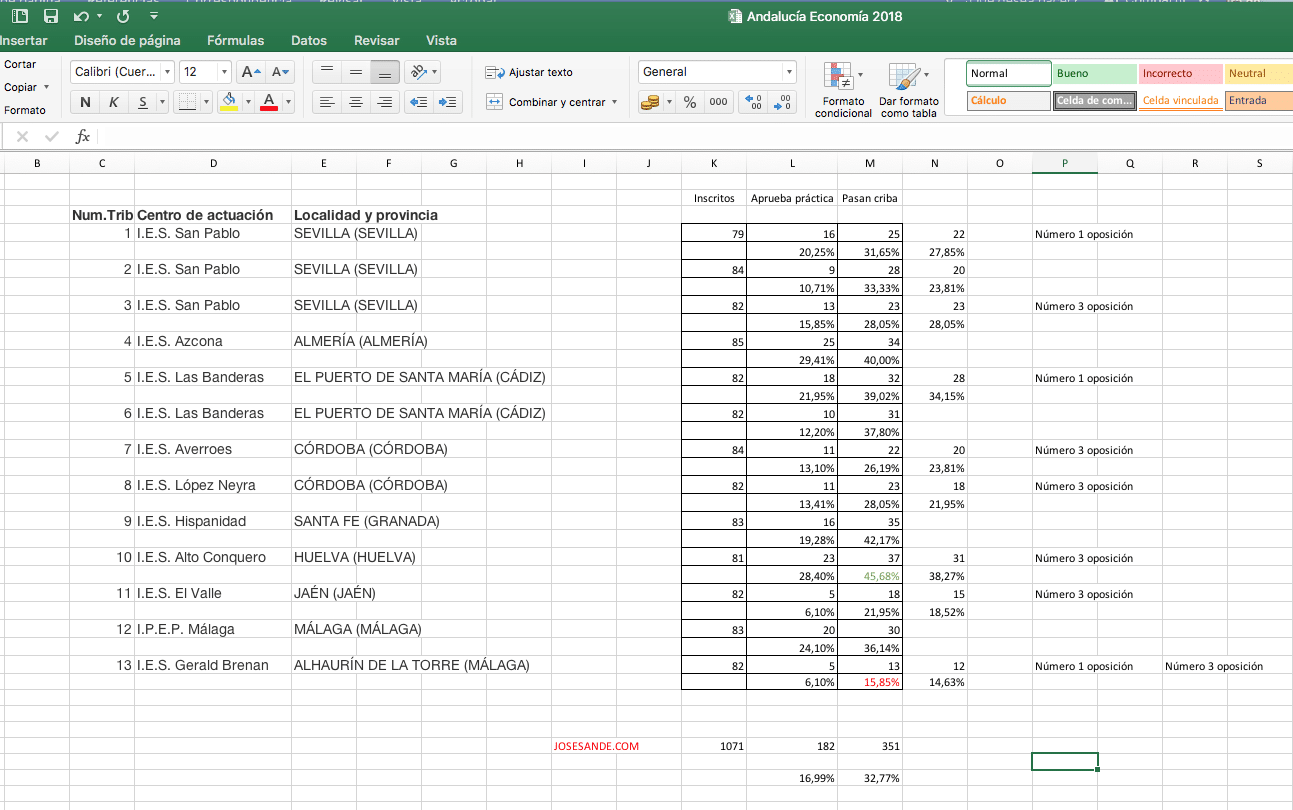Screen dimensions: 1293x810
Task: Apply percent style icon
Action: [690, 102]
